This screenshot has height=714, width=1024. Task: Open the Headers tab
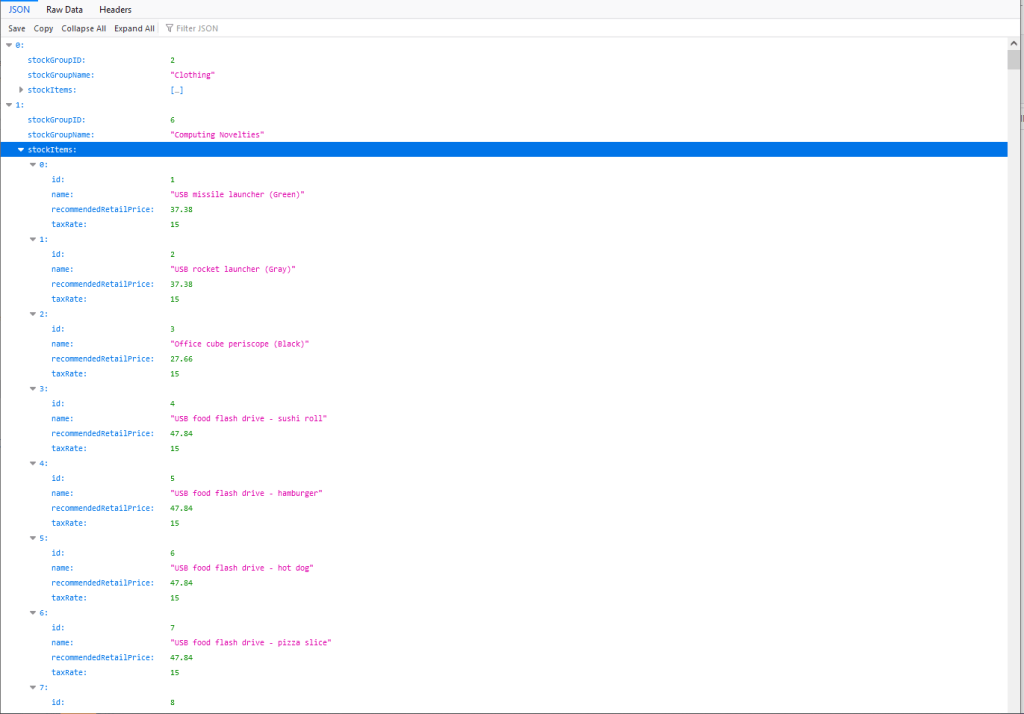point(115,9)
